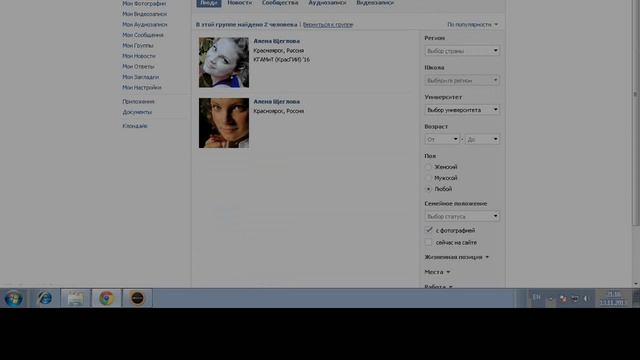Image resolution: width=640 pixels, height=360 pixels.
Task: Expand the 'Работа' filter section
Action: [438, 287]
